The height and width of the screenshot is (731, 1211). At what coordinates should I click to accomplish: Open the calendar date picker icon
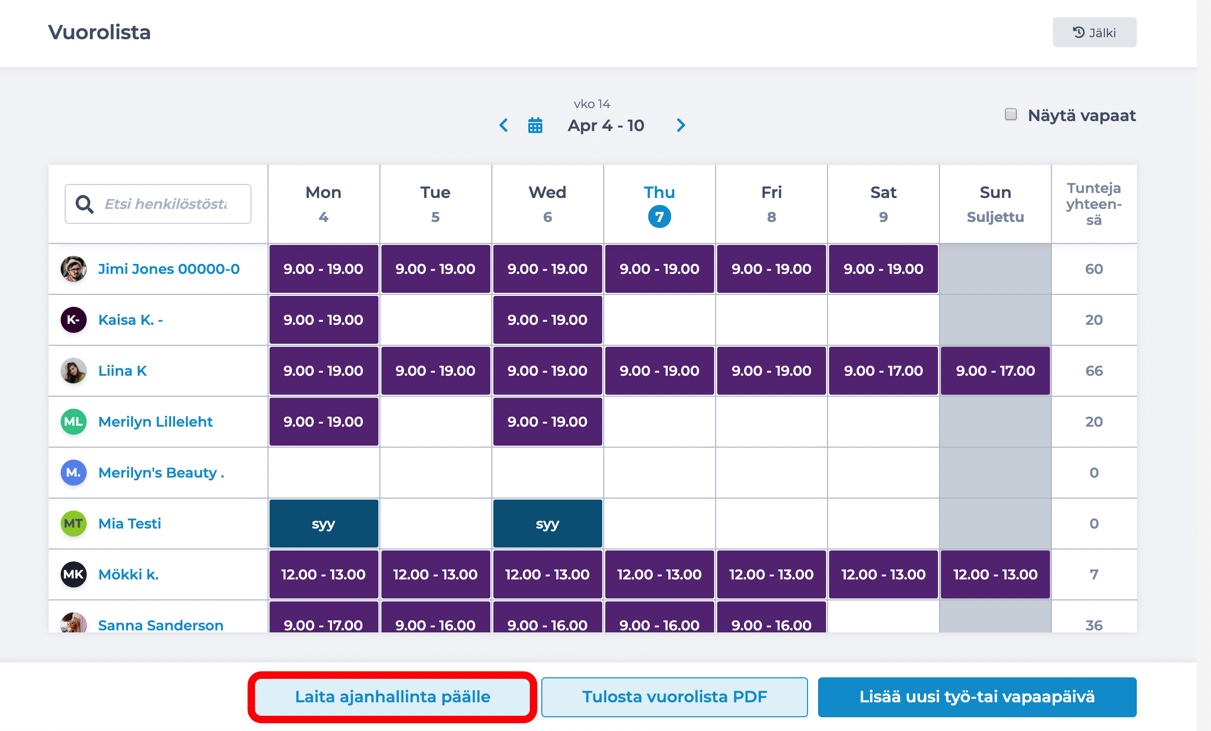(536, 125)
